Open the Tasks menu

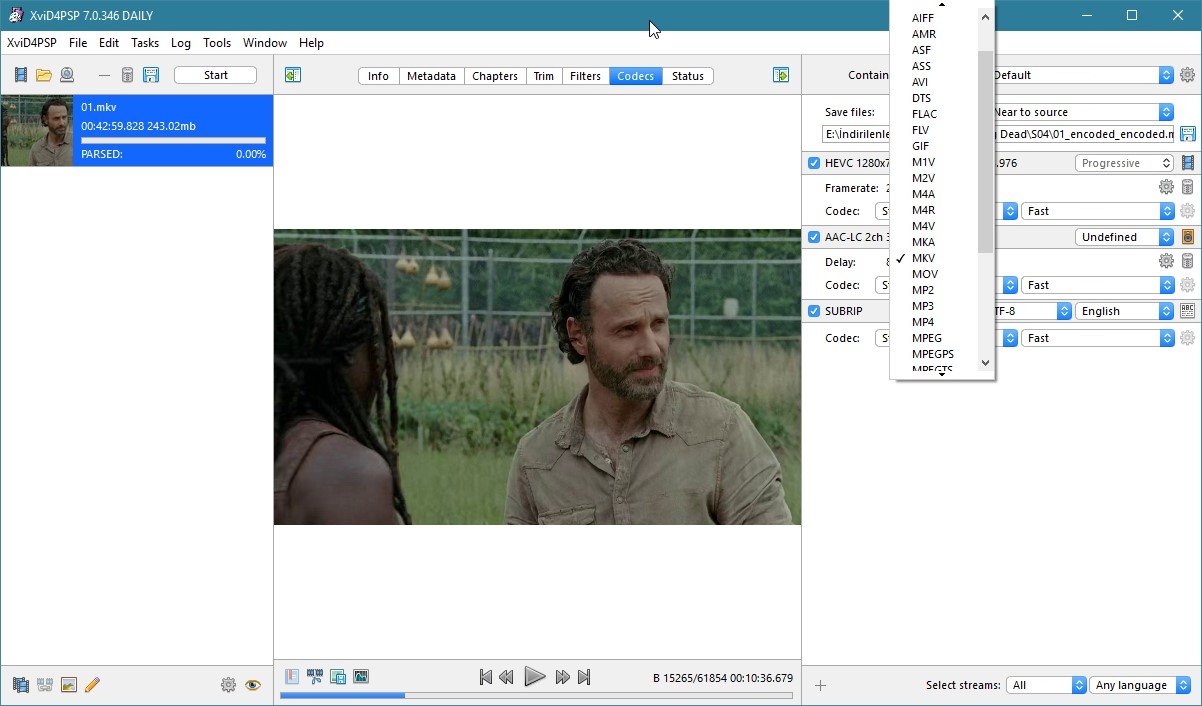145,43
